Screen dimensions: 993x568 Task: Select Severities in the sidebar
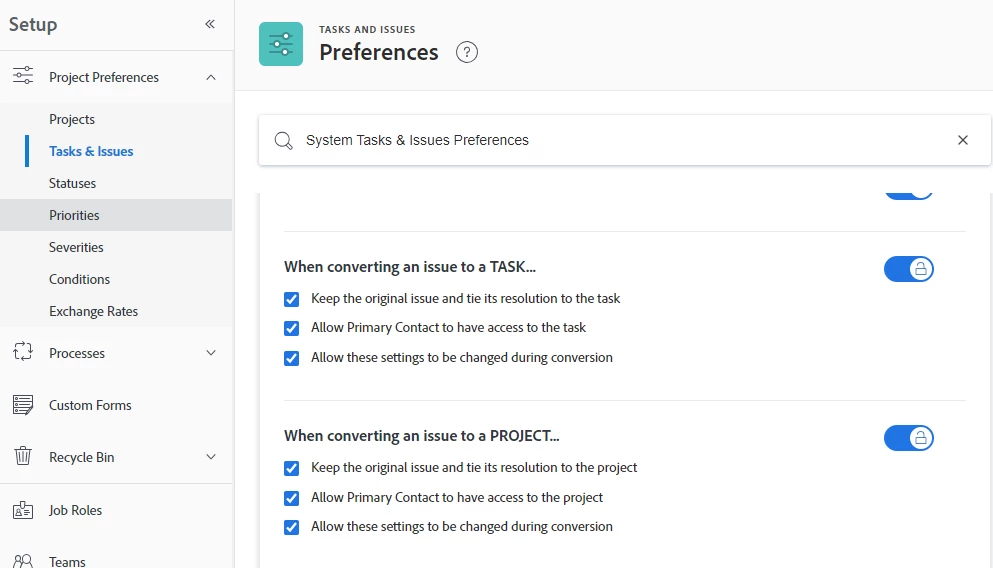[x=76, y=248]
